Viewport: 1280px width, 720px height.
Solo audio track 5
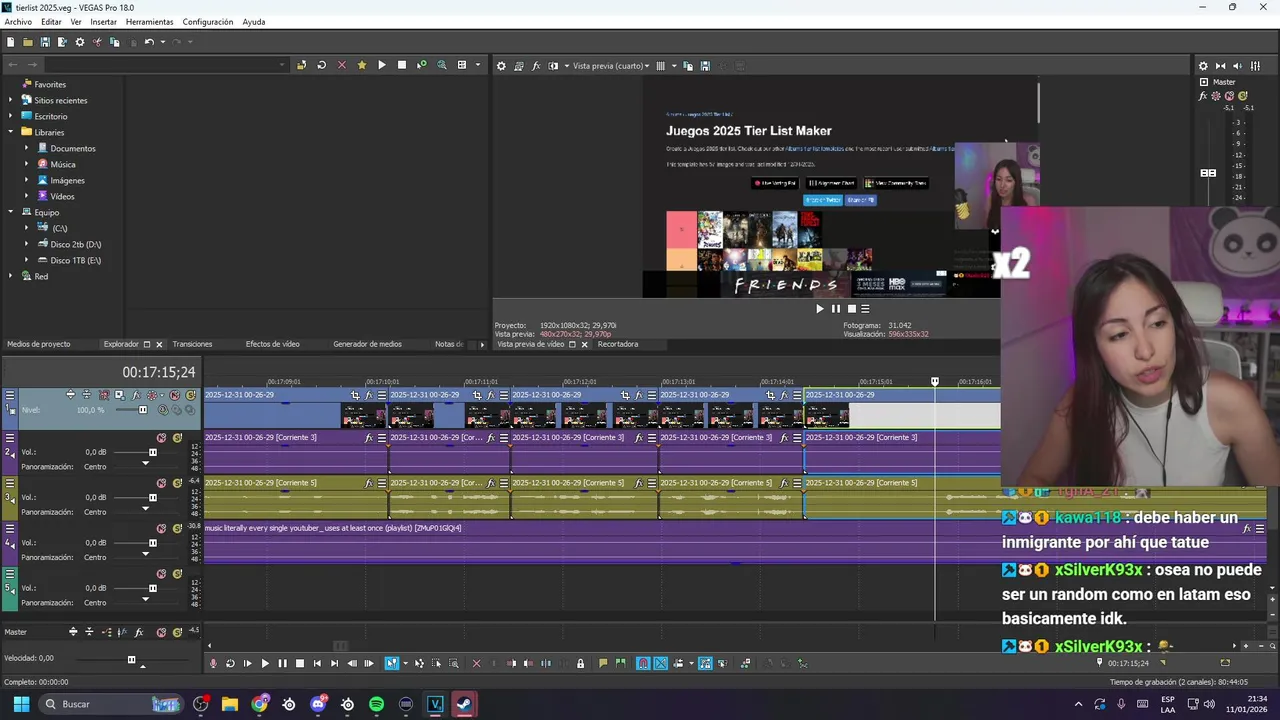177,574
